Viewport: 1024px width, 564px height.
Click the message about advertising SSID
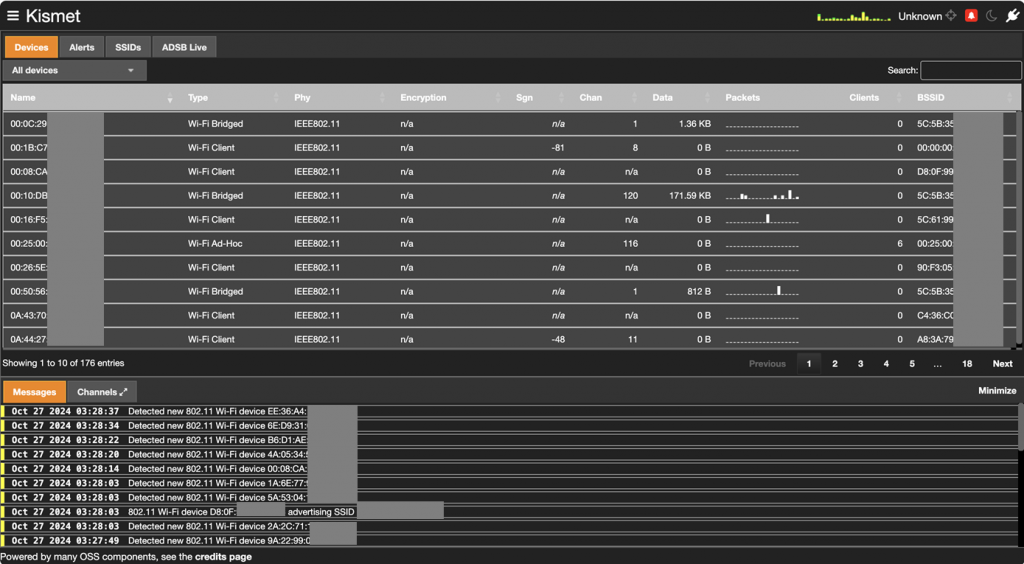(x=509, y=512)
